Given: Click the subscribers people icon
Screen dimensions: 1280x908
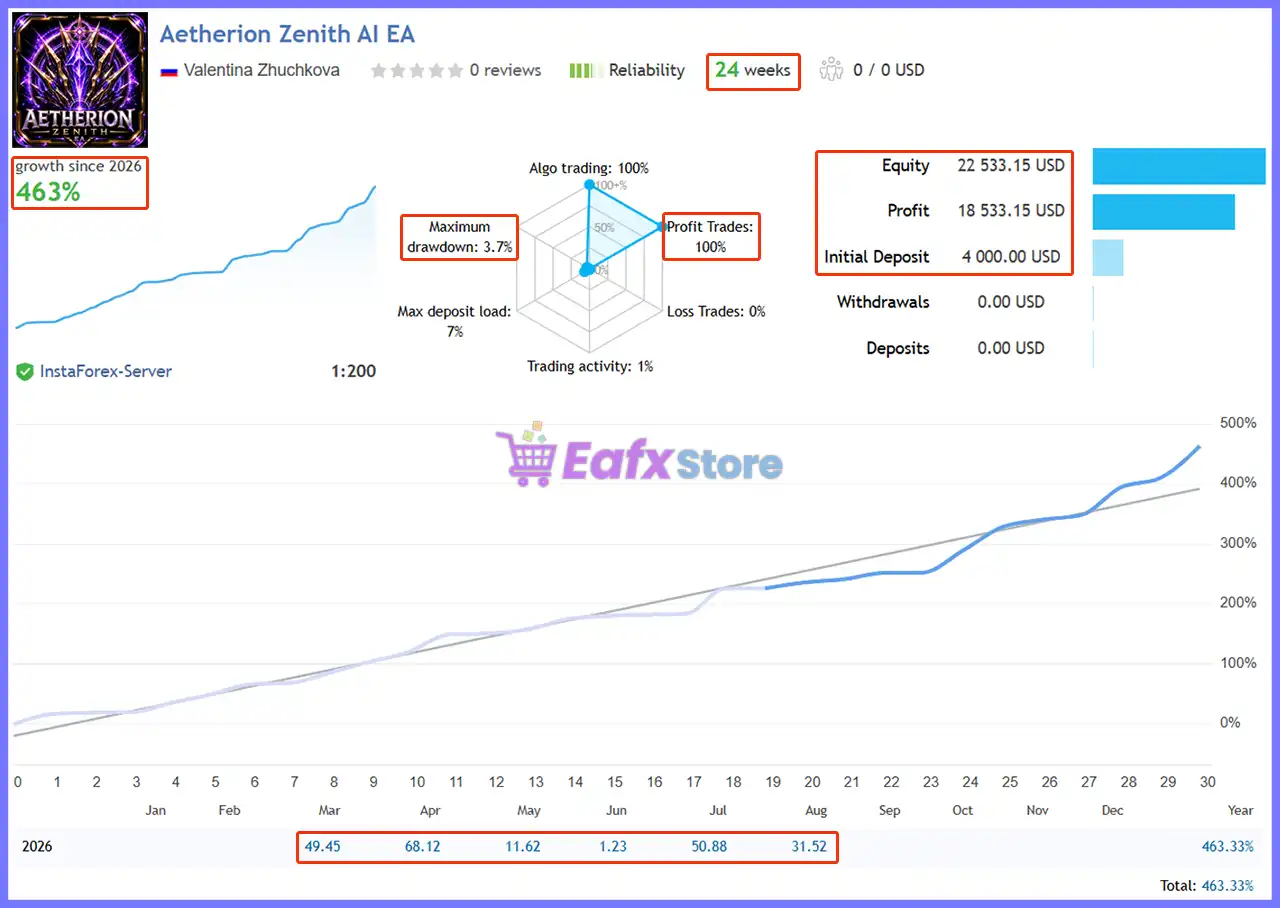Looking at the screenshot, I should [x=831, y=70].
